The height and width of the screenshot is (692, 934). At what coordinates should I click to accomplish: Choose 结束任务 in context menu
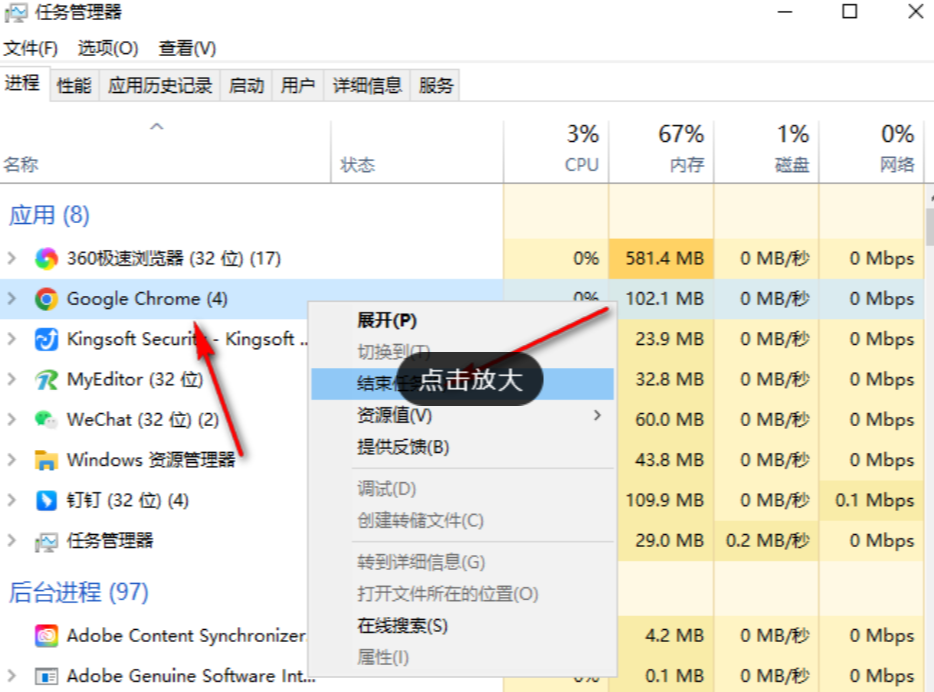coord(462,384)
